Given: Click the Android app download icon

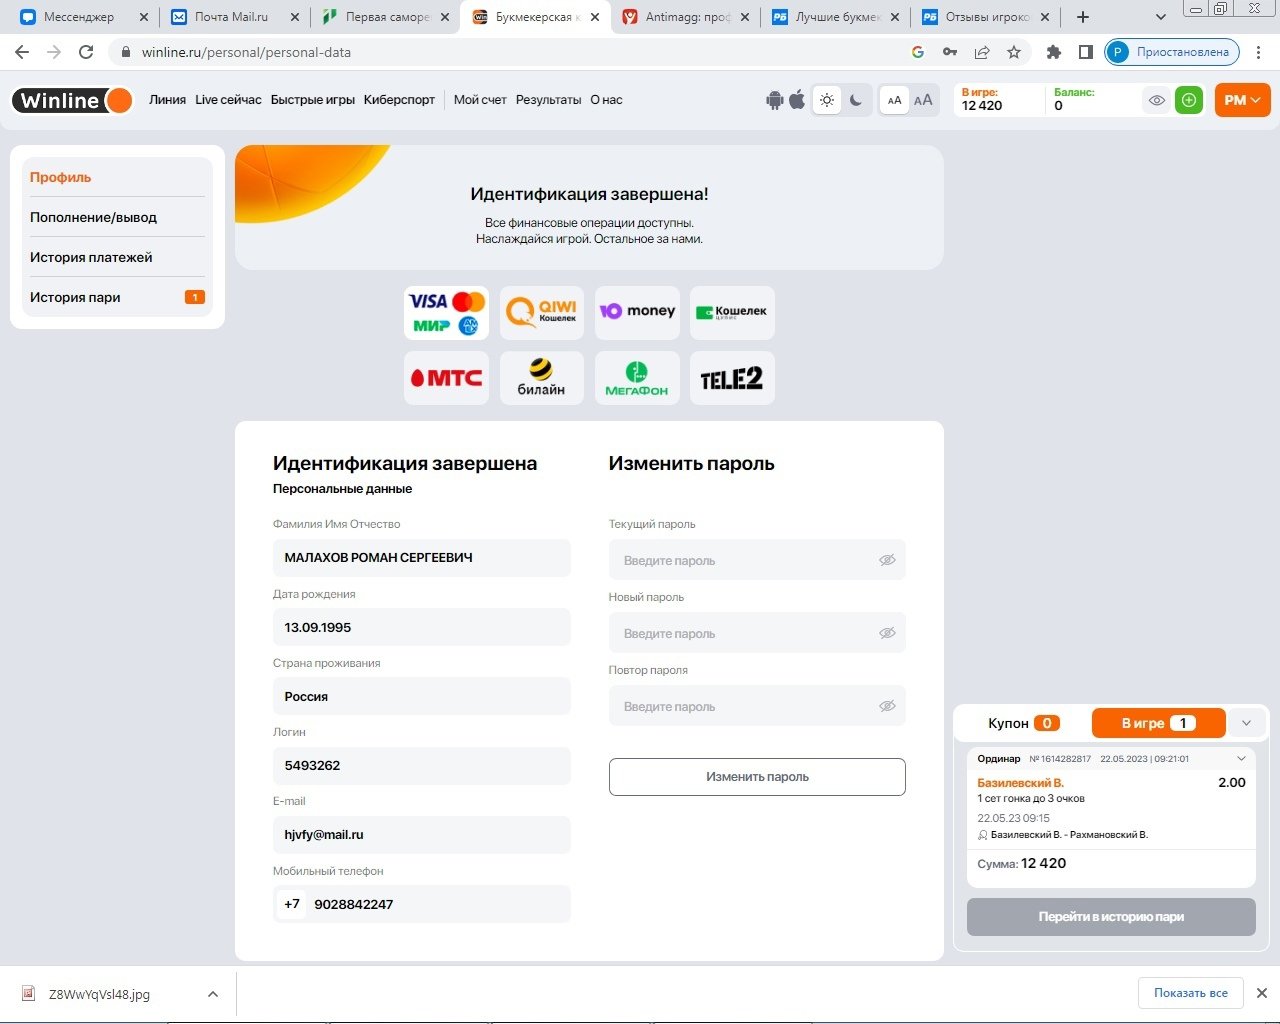Looking at the screenshot, I should point(774,100).
